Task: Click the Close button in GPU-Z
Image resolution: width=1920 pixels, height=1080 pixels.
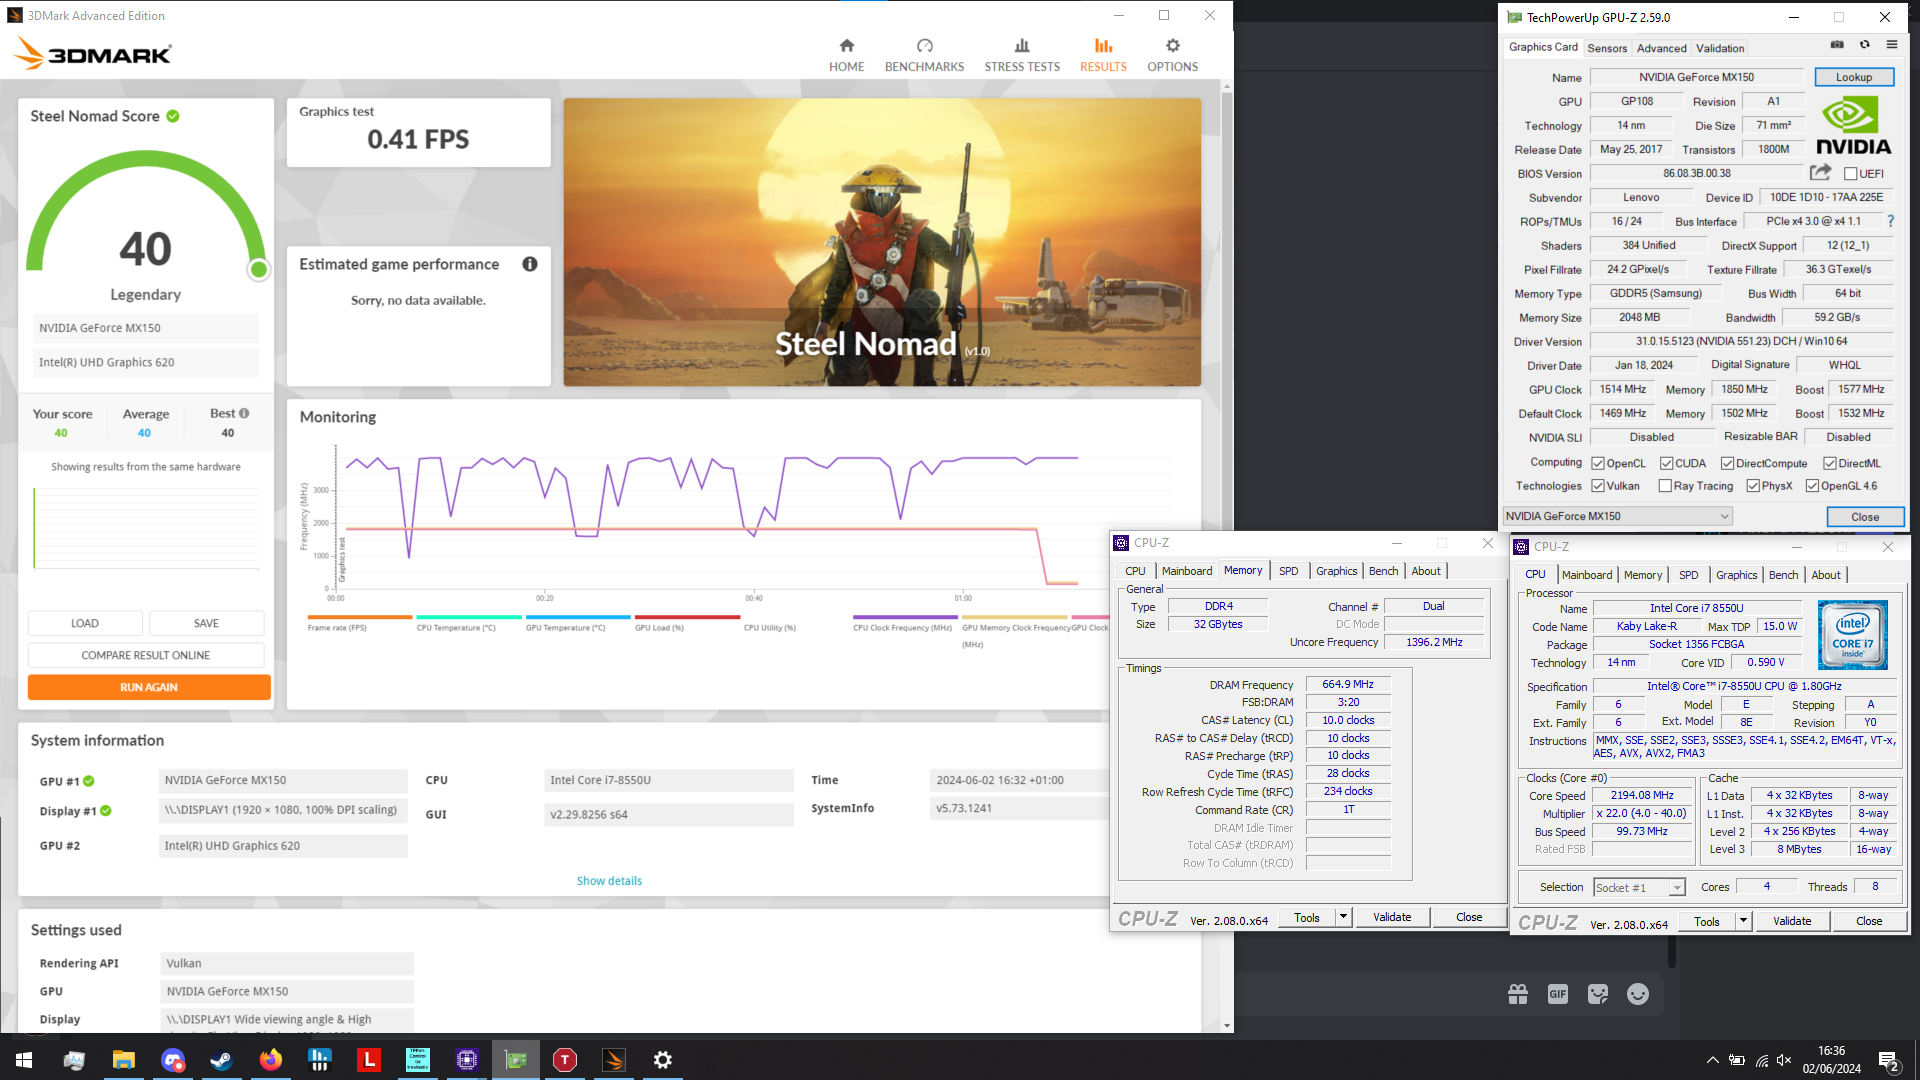Action: pos(1865,517)
